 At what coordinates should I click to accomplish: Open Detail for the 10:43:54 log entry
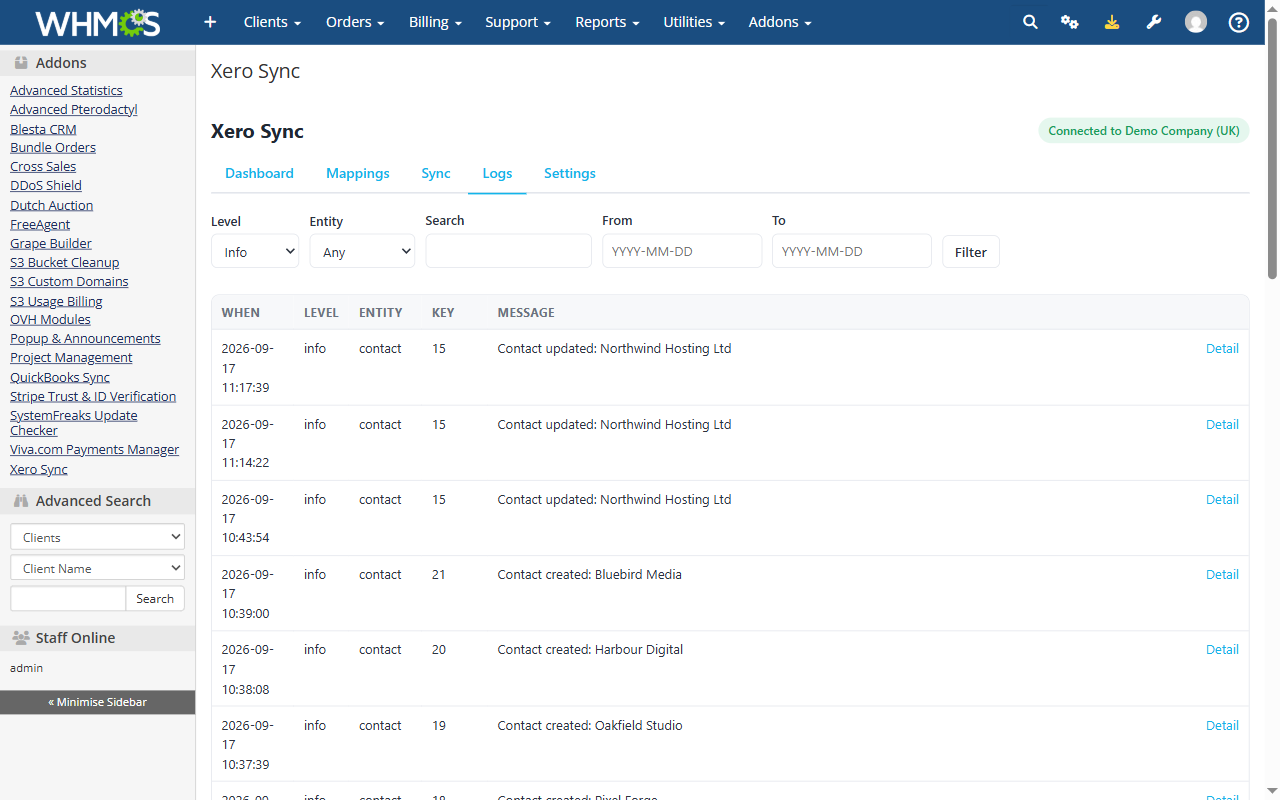pyautogui.click(x=1222, y=499)
